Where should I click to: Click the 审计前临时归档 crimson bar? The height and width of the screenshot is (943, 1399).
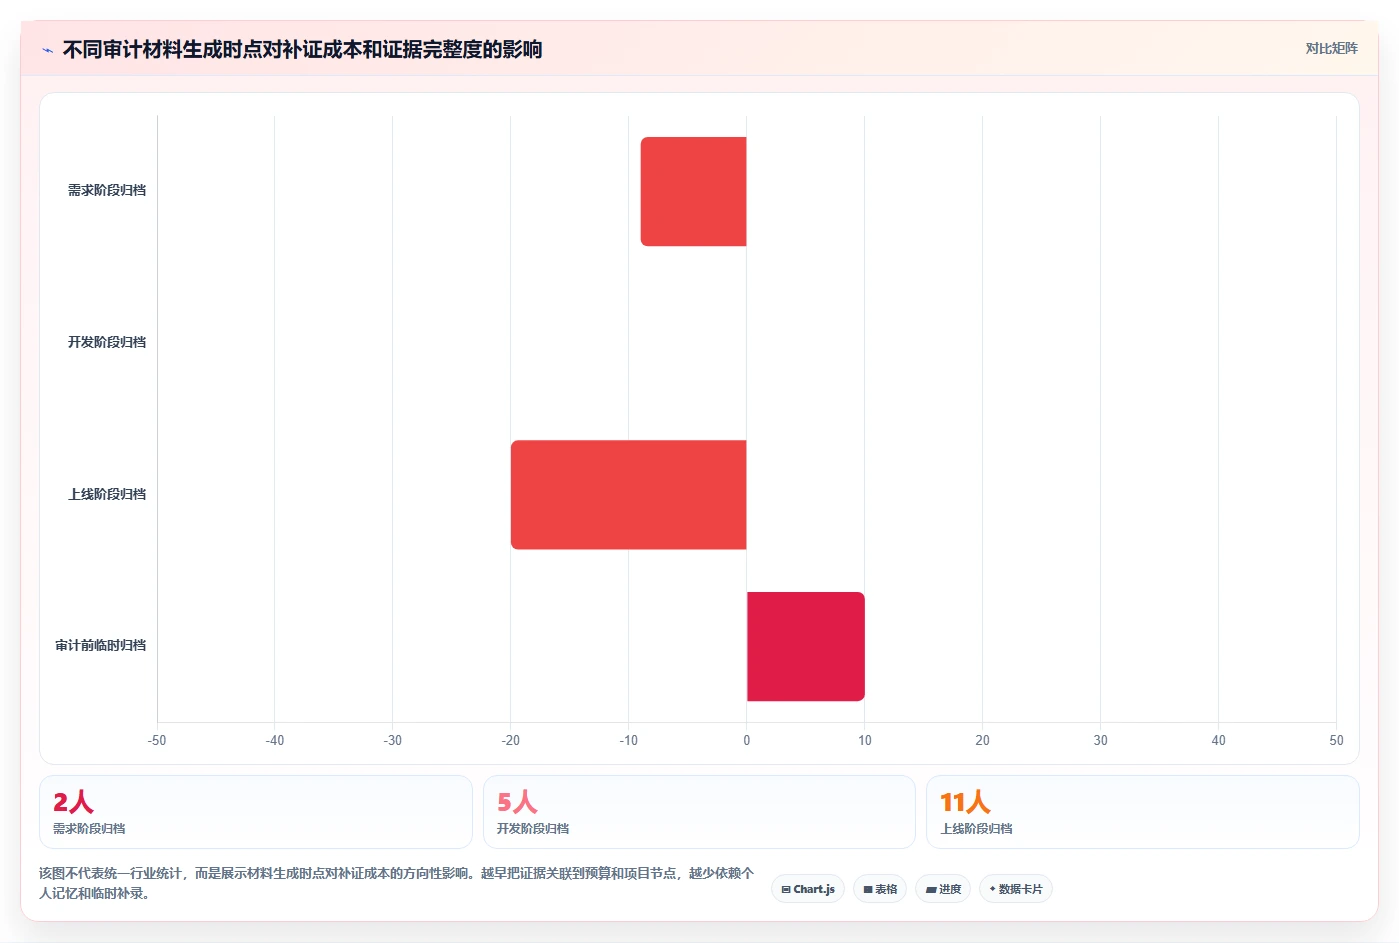coord(806,646)
